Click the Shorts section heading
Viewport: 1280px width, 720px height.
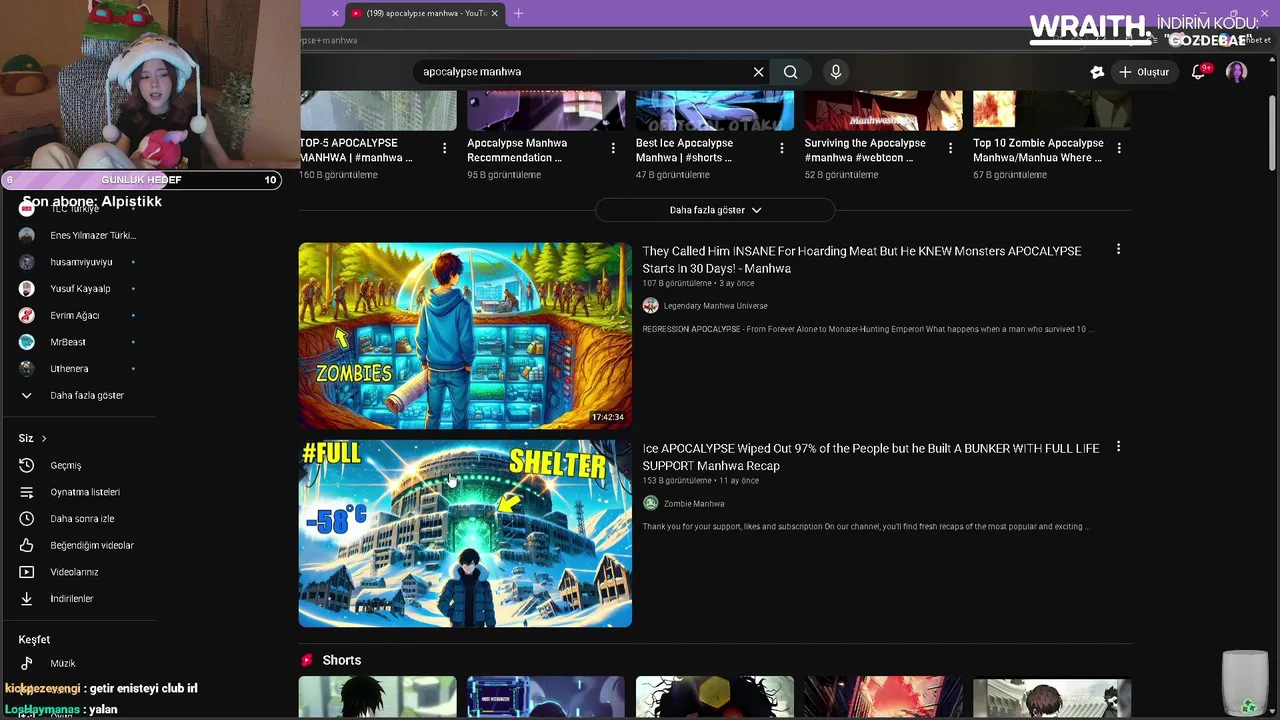pos(342,660)
